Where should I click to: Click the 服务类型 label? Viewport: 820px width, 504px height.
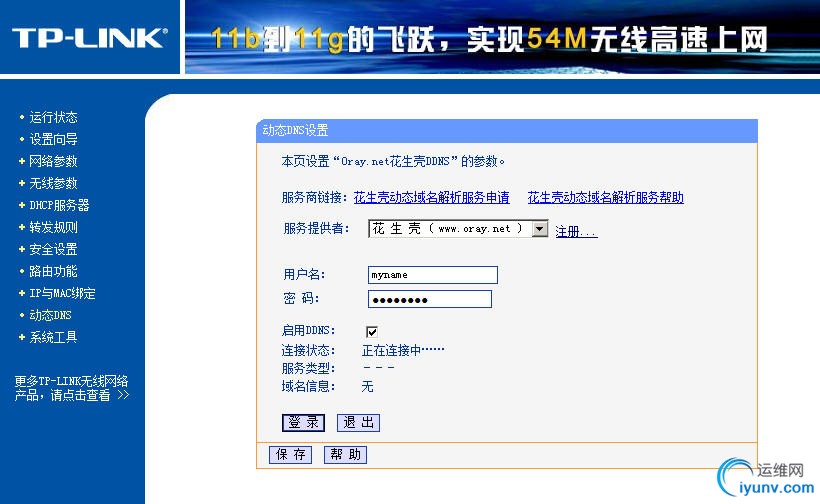pos(308,368)
